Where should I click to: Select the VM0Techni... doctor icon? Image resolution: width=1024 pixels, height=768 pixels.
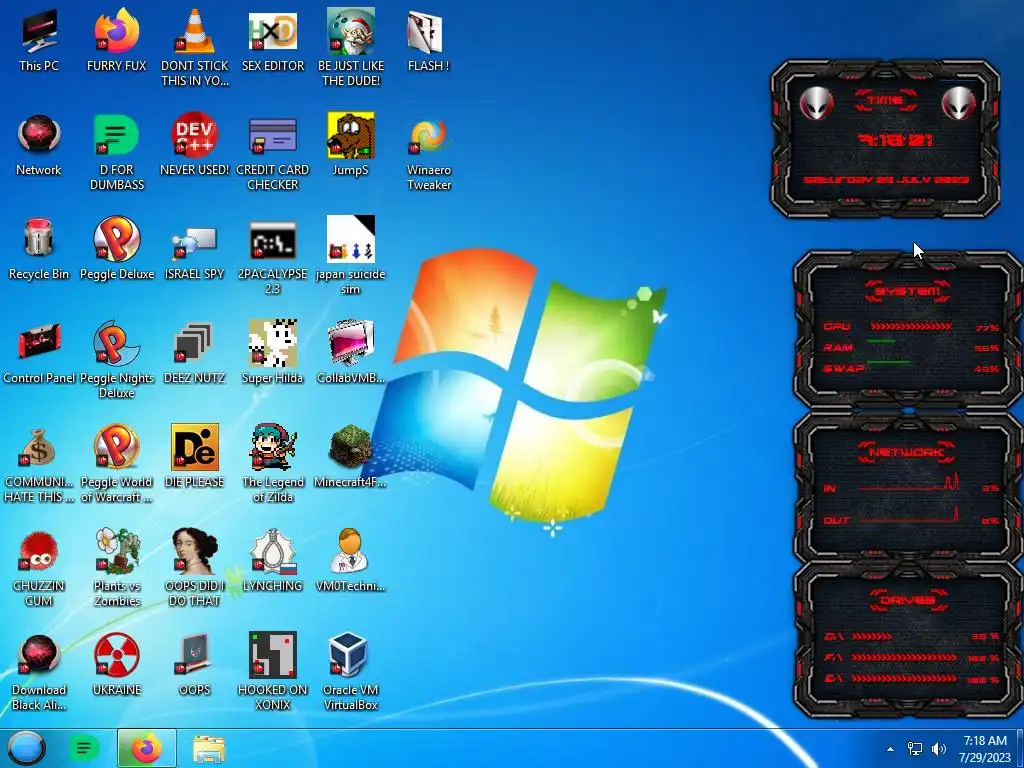[x=351, y=552]
